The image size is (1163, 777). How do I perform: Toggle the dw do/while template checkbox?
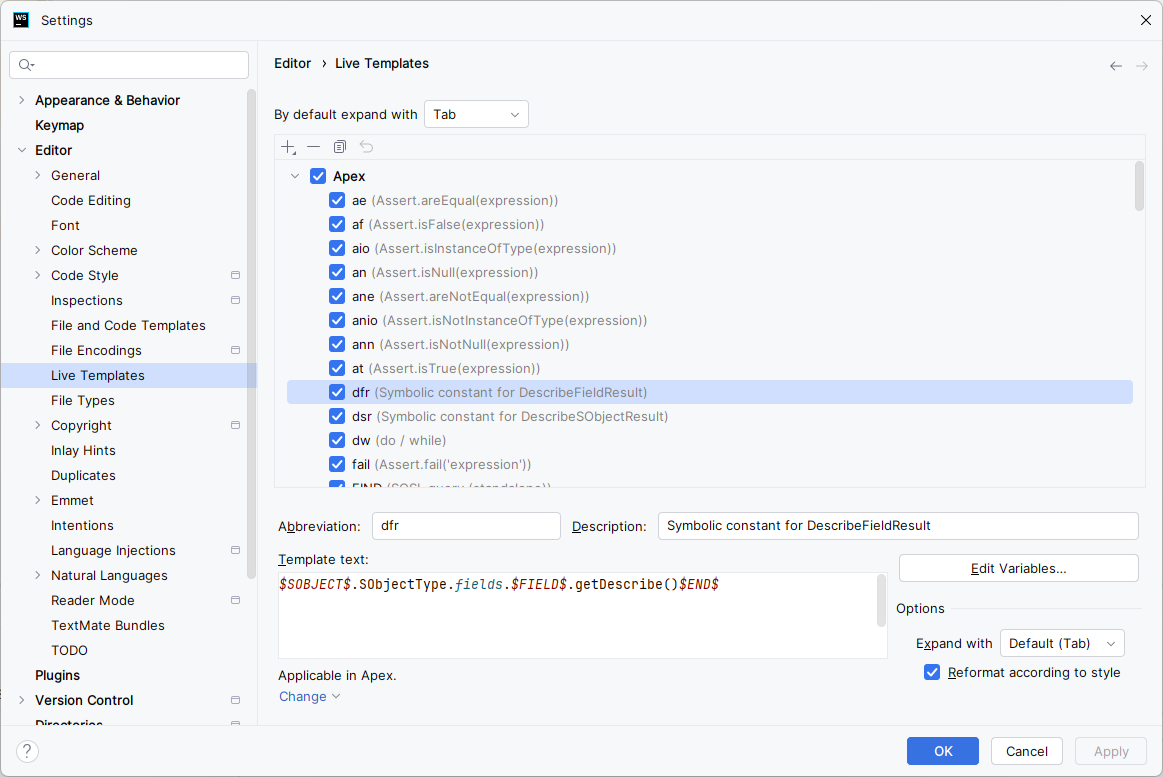coord(337,440)
